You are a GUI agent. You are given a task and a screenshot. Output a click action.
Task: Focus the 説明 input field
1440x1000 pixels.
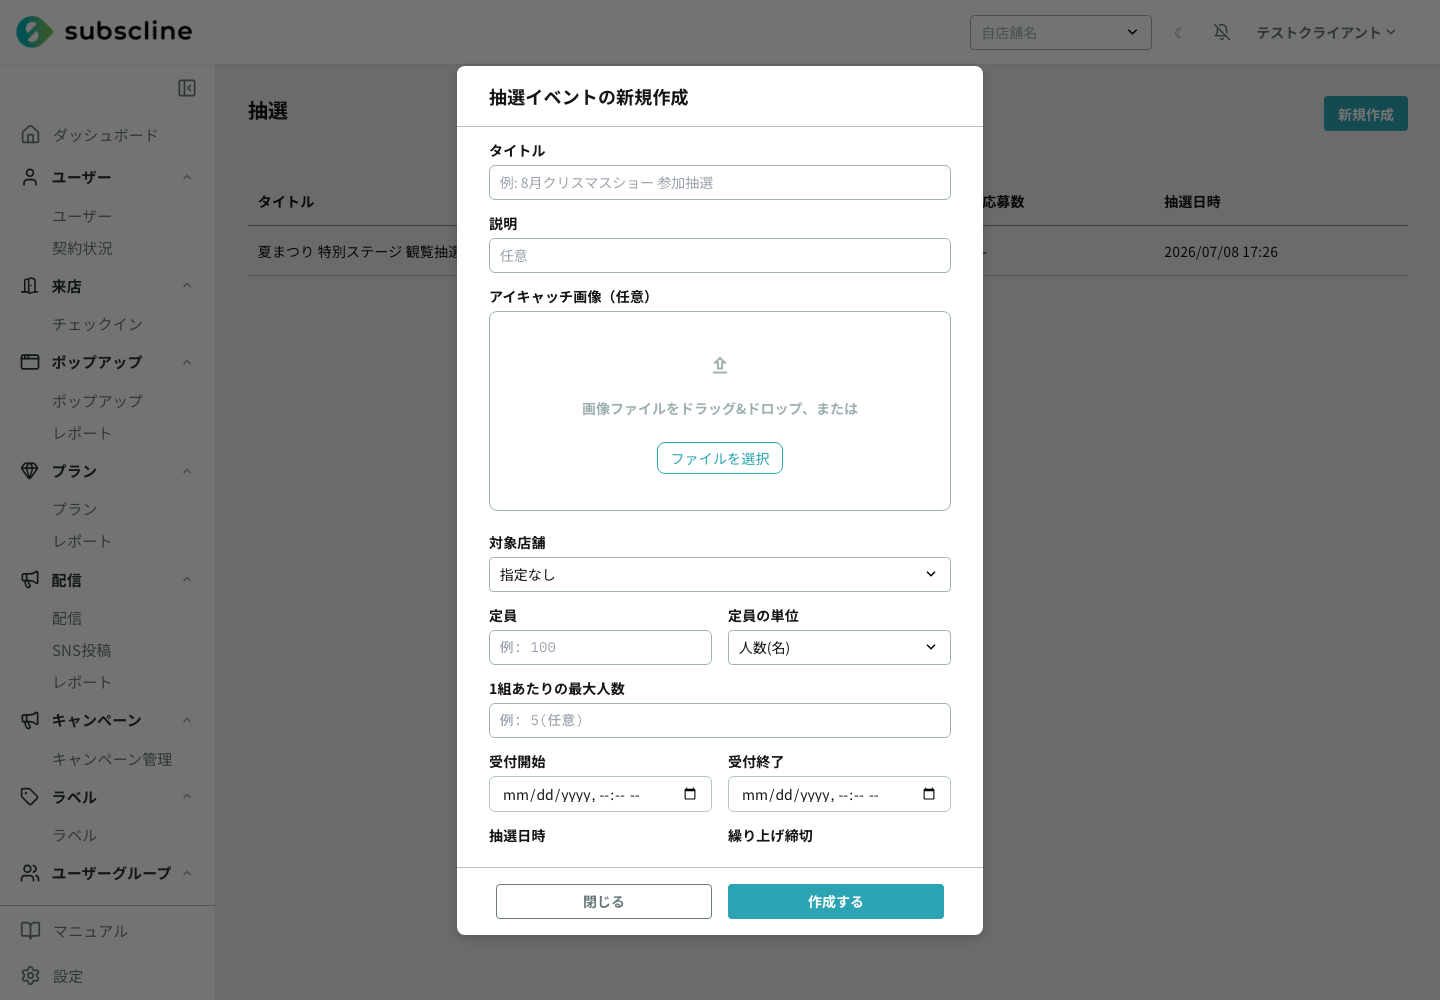(x=720, y=255)
